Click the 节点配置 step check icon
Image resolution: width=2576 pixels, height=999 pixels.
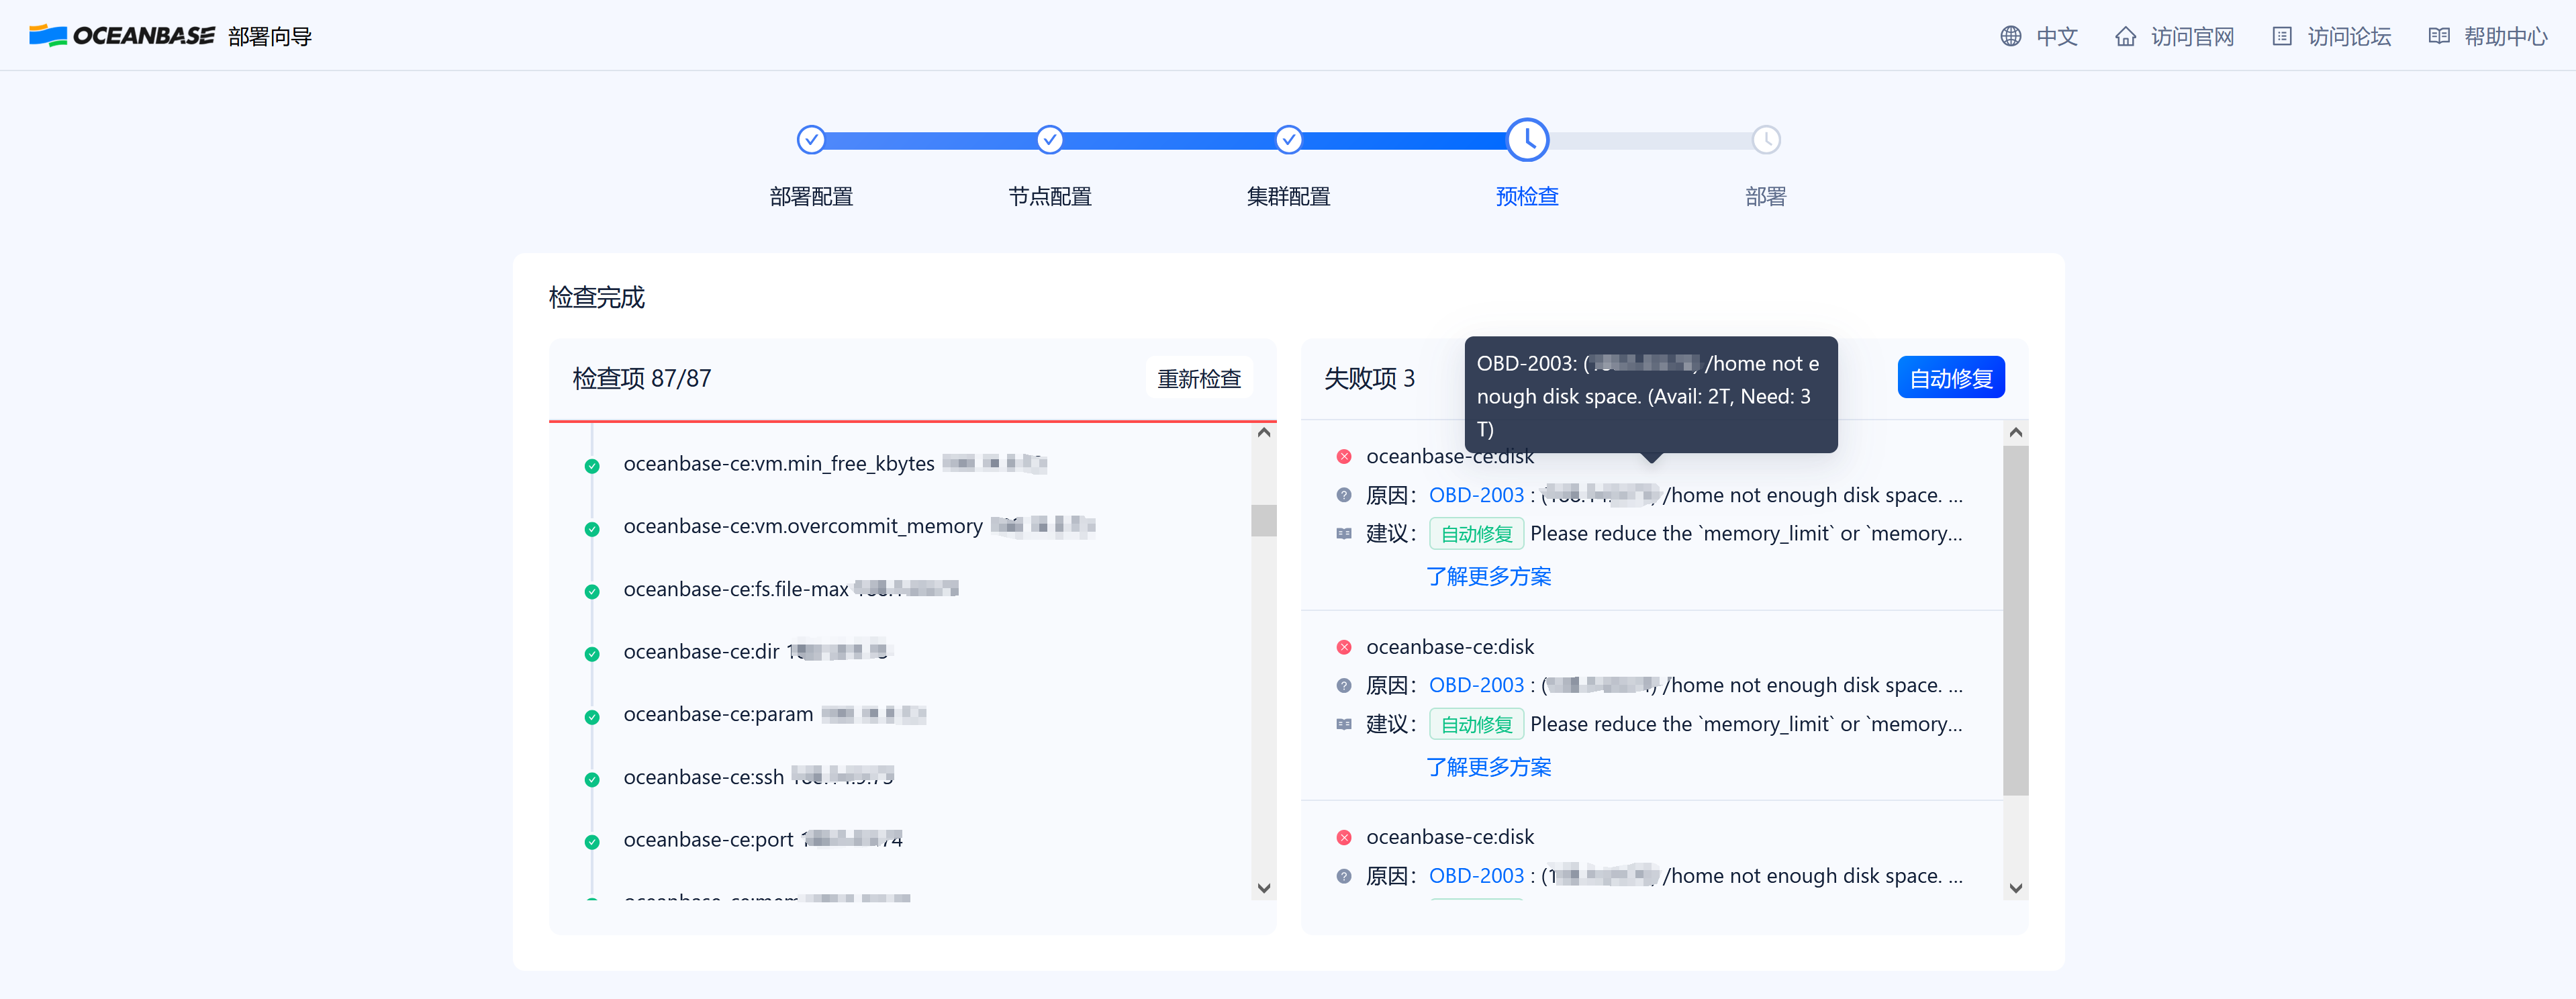(x=1049, y=139)
